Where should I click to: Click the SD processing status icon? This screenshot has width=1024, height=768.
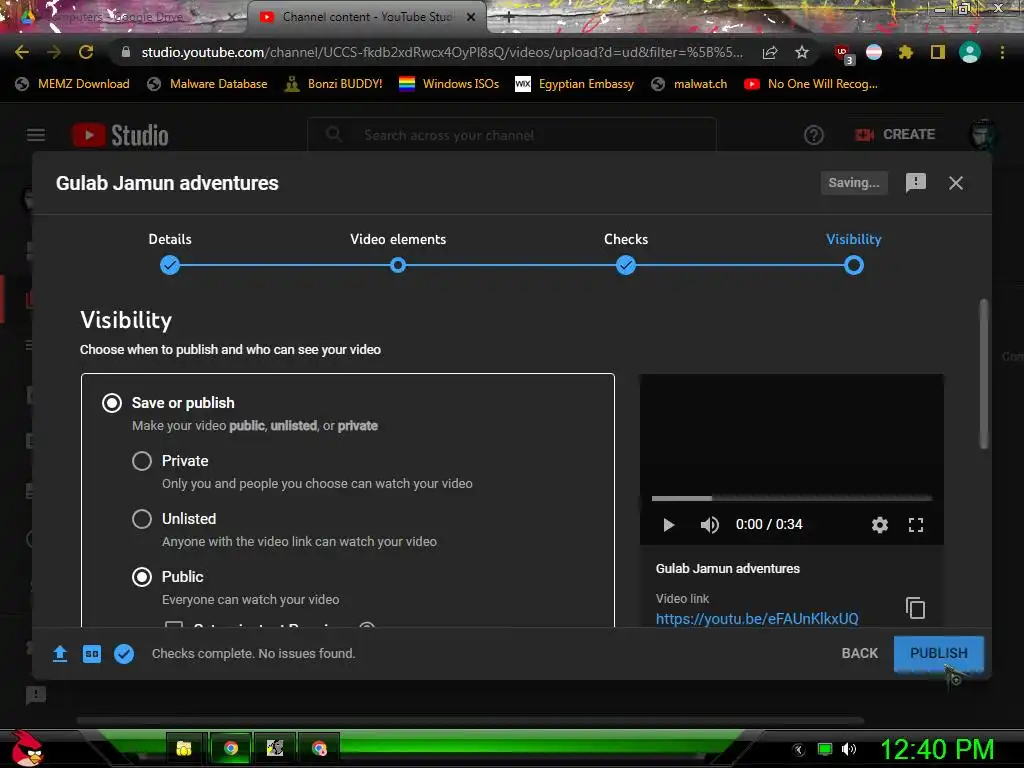pyautogui.click(x=92, y=654)
